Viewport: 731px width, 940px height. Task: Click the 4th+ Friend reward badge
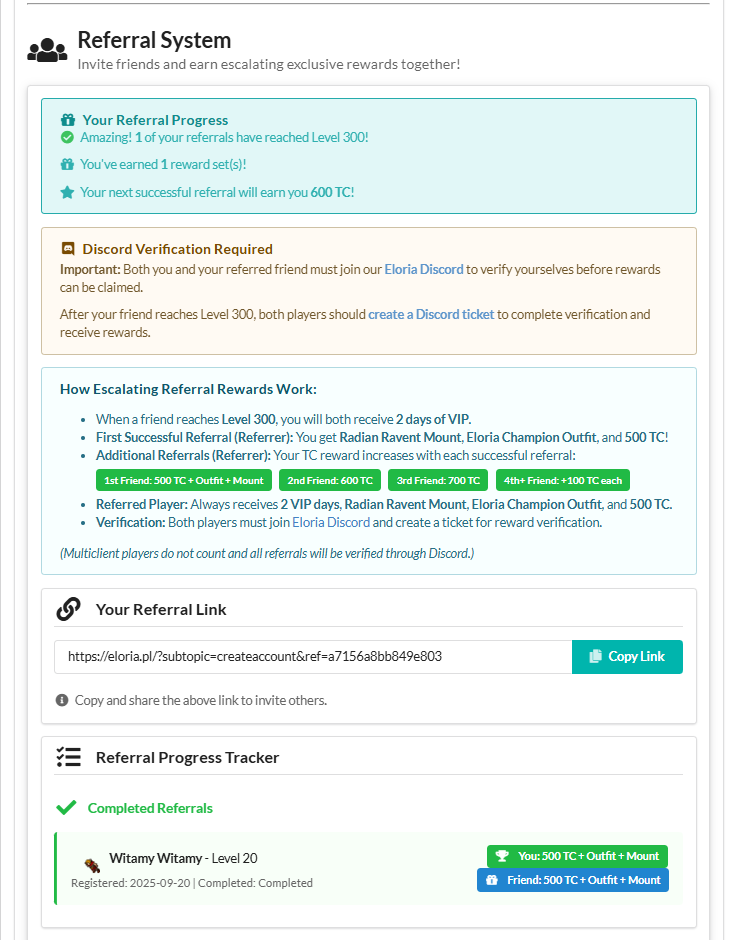[563, 480]
